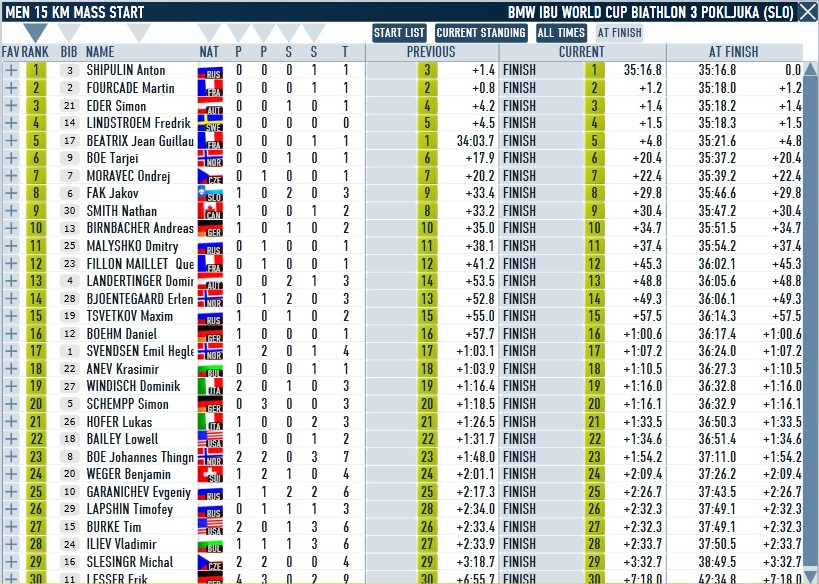Screen dimensions: 819x584
Task: Click SLESINGR Michal name in results
Action: [130, 562]
